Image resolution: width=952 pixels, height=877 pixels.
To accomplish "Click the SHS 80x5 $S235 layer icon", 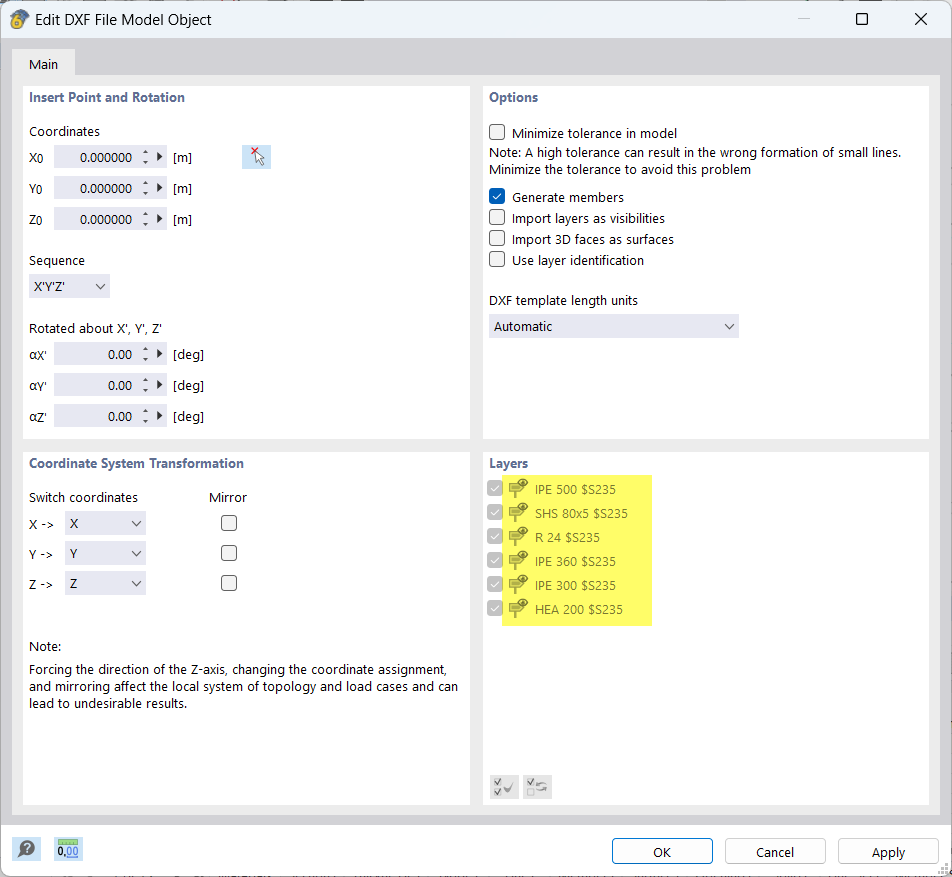I will tap(518, 512).
